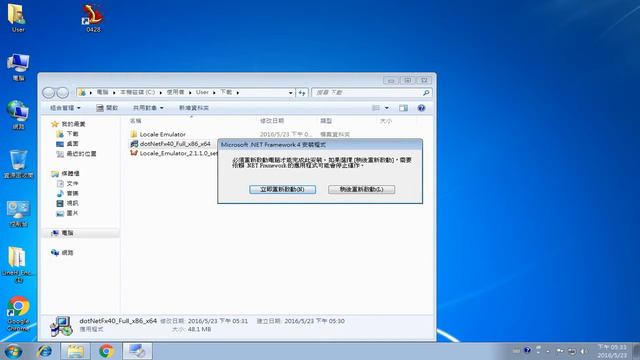The width and height of the screenshot is (640, 360).
Task: Click the Explorer back navigation button
Action: click(49, 93)
